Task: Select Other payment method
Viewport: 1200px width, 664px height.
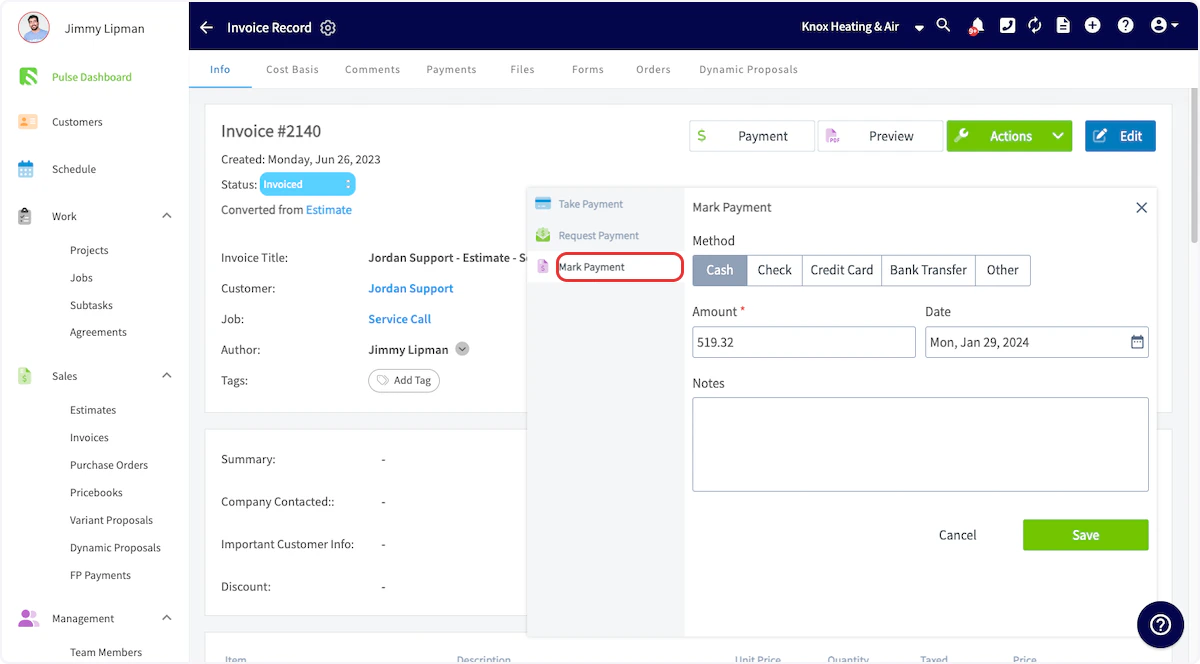Action: 1003,270
